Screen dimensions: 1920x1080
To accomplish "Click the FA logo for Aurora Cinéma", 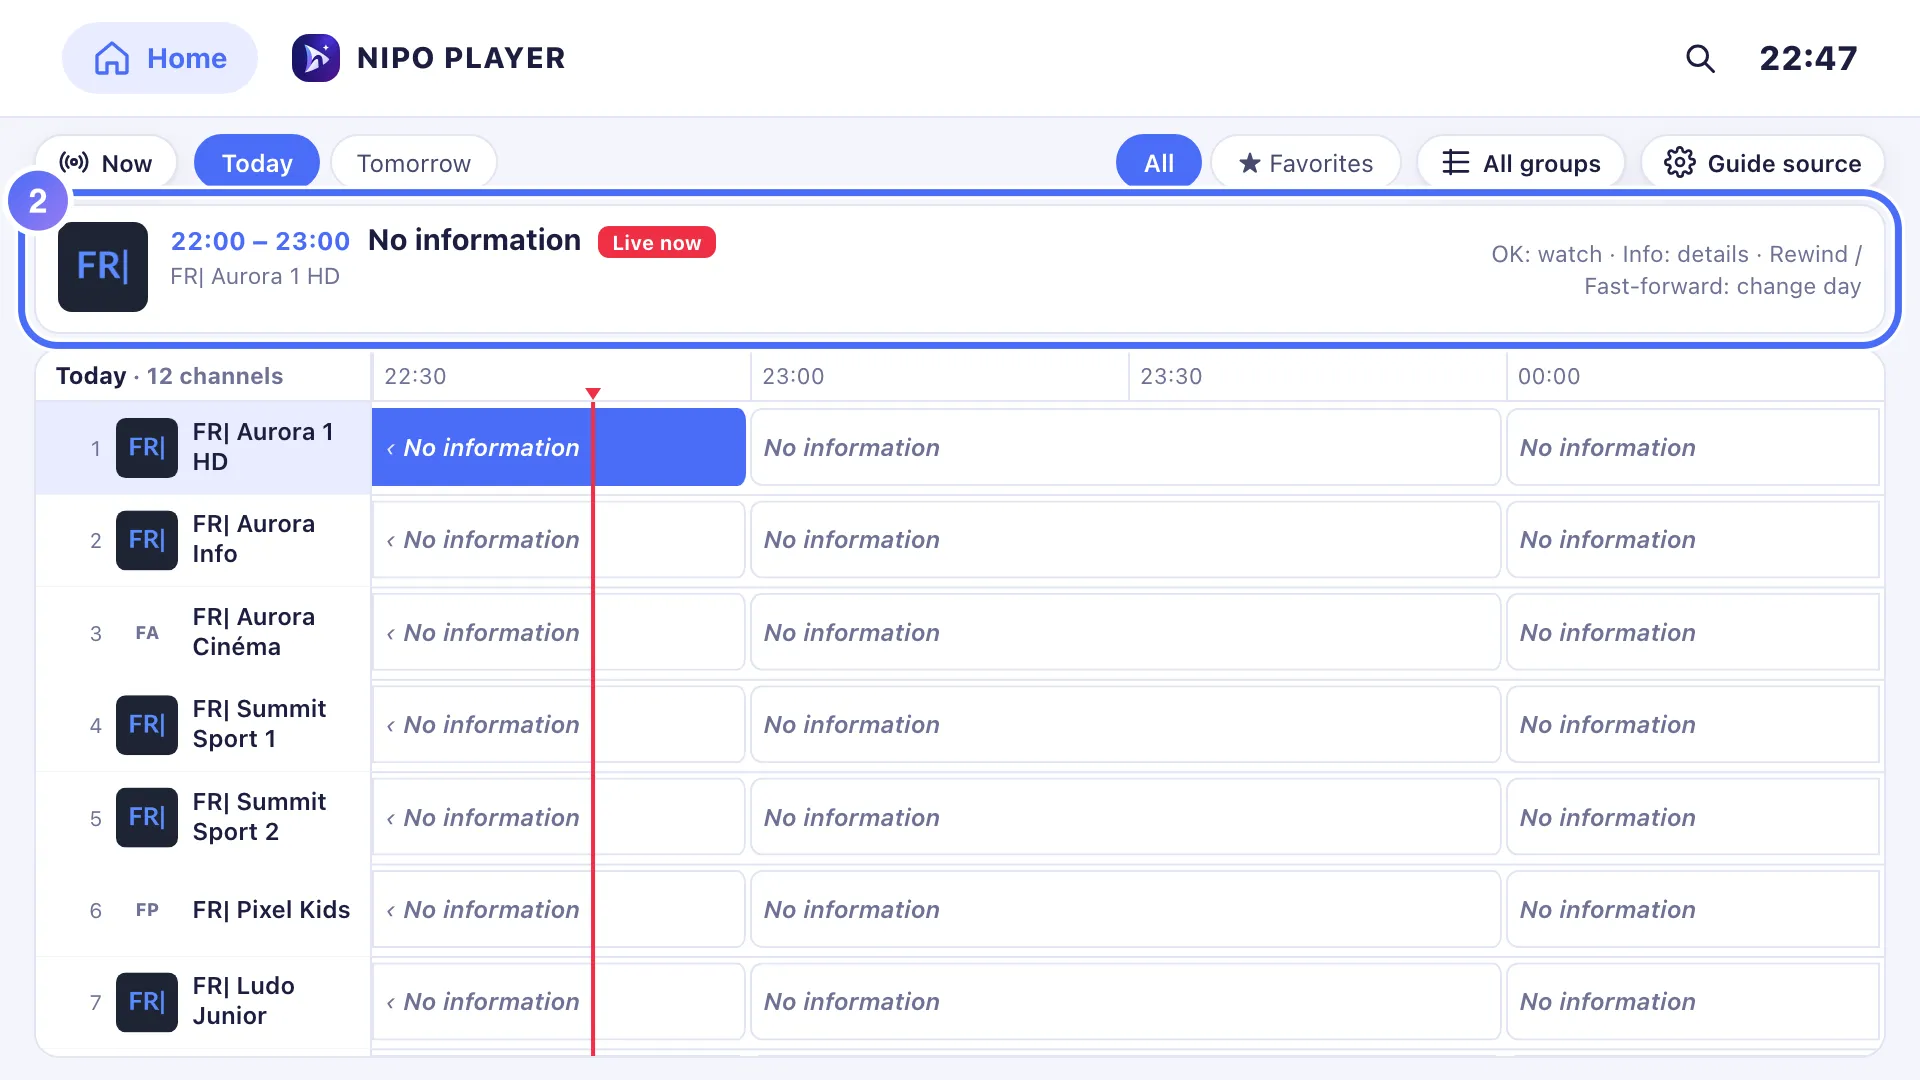I will click(147, 633).
